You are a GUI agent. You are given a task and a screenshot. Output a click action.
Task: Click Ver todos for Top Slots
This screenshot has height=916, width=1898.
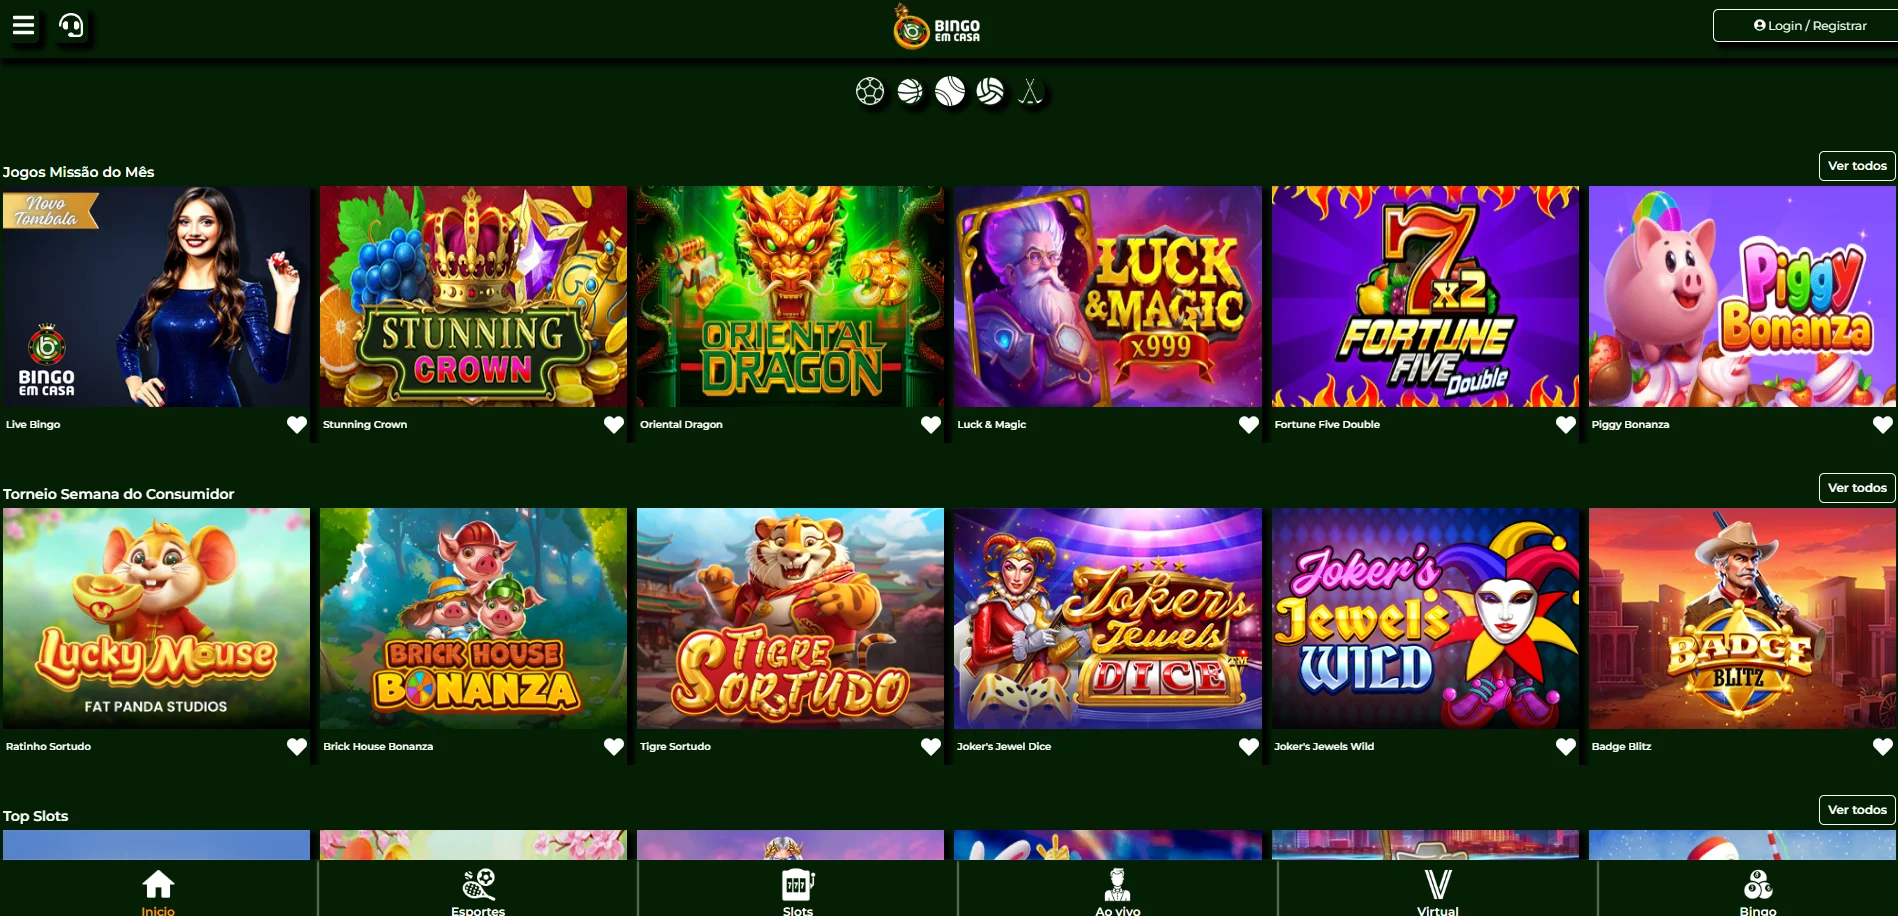click(x=1857, y=810)
